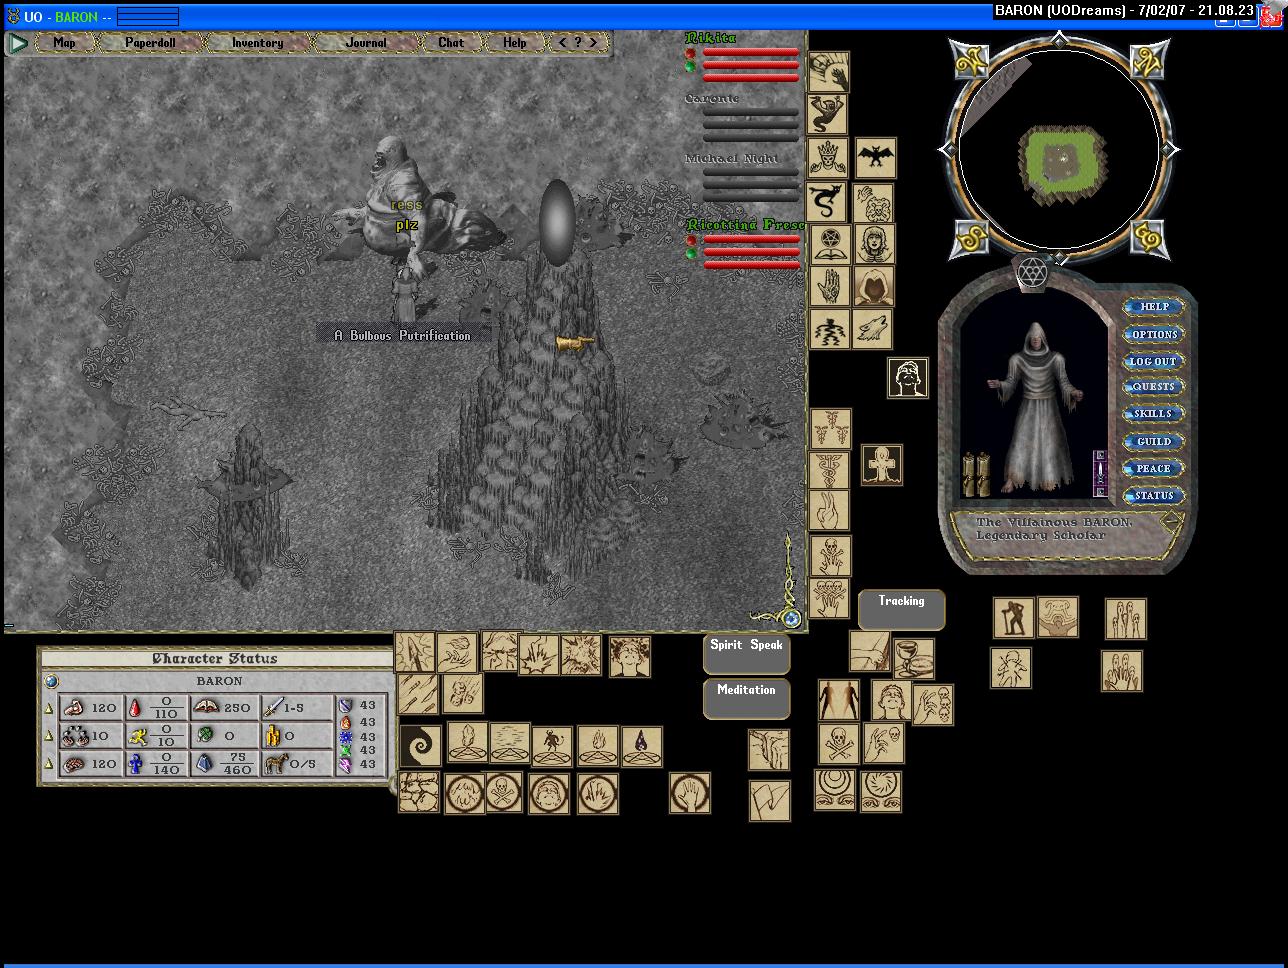The image size is (1288, 968).
Task: Click the howling wolf spell icon
Action: pyautogui.click(x=872, y=329)
